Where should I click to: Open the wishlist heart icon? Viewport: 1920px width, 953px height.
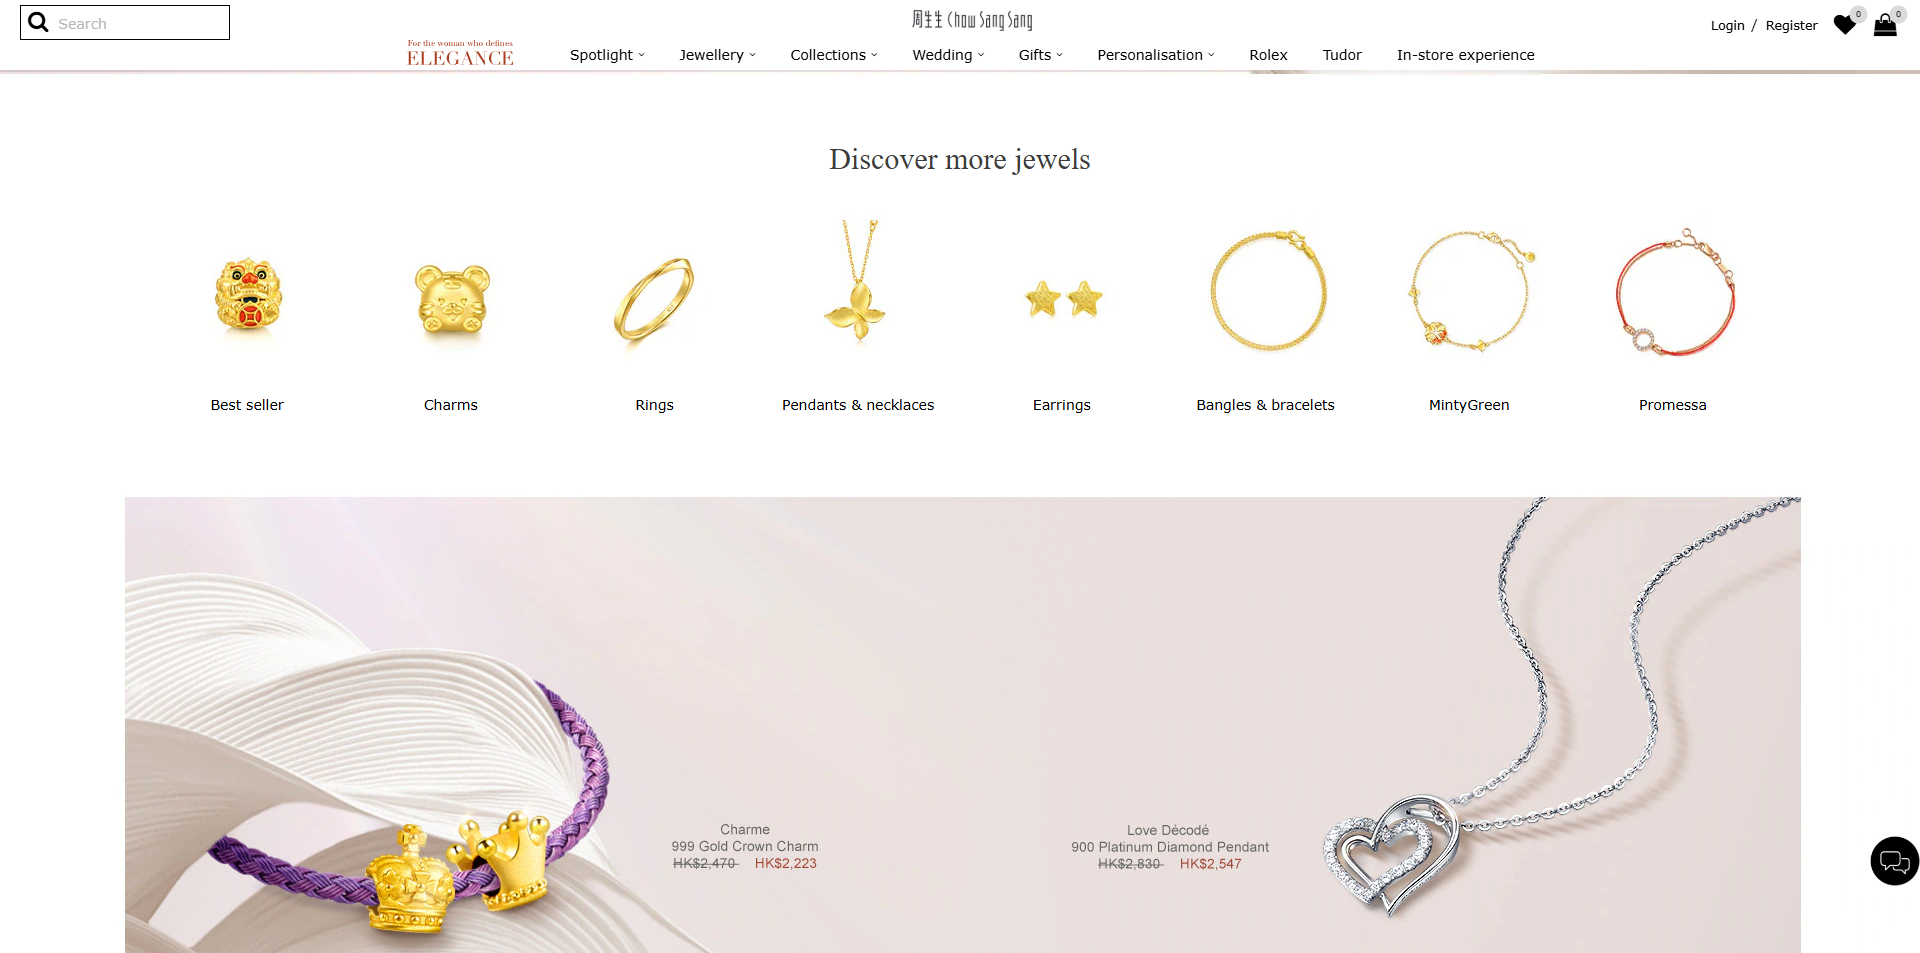coord(1845,25)
